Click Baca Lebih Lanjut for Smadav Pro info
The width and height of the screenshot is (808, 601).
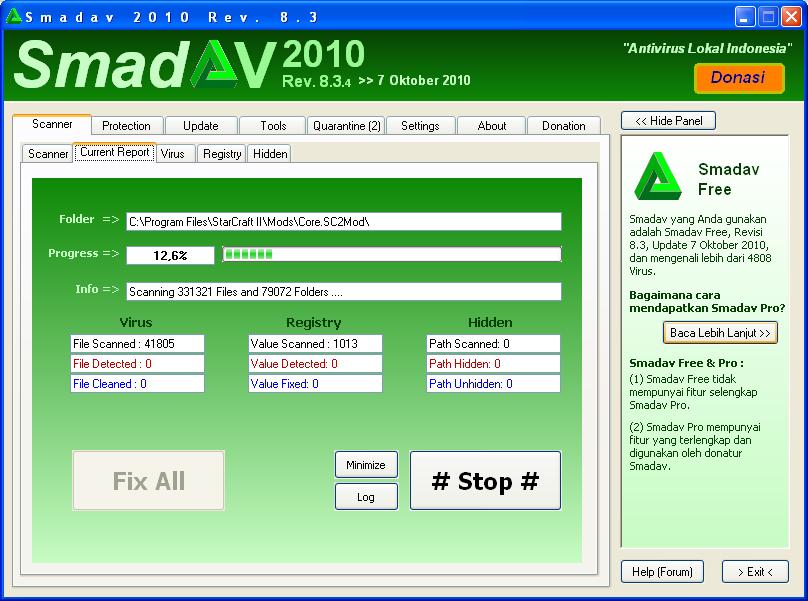(719, 332)
